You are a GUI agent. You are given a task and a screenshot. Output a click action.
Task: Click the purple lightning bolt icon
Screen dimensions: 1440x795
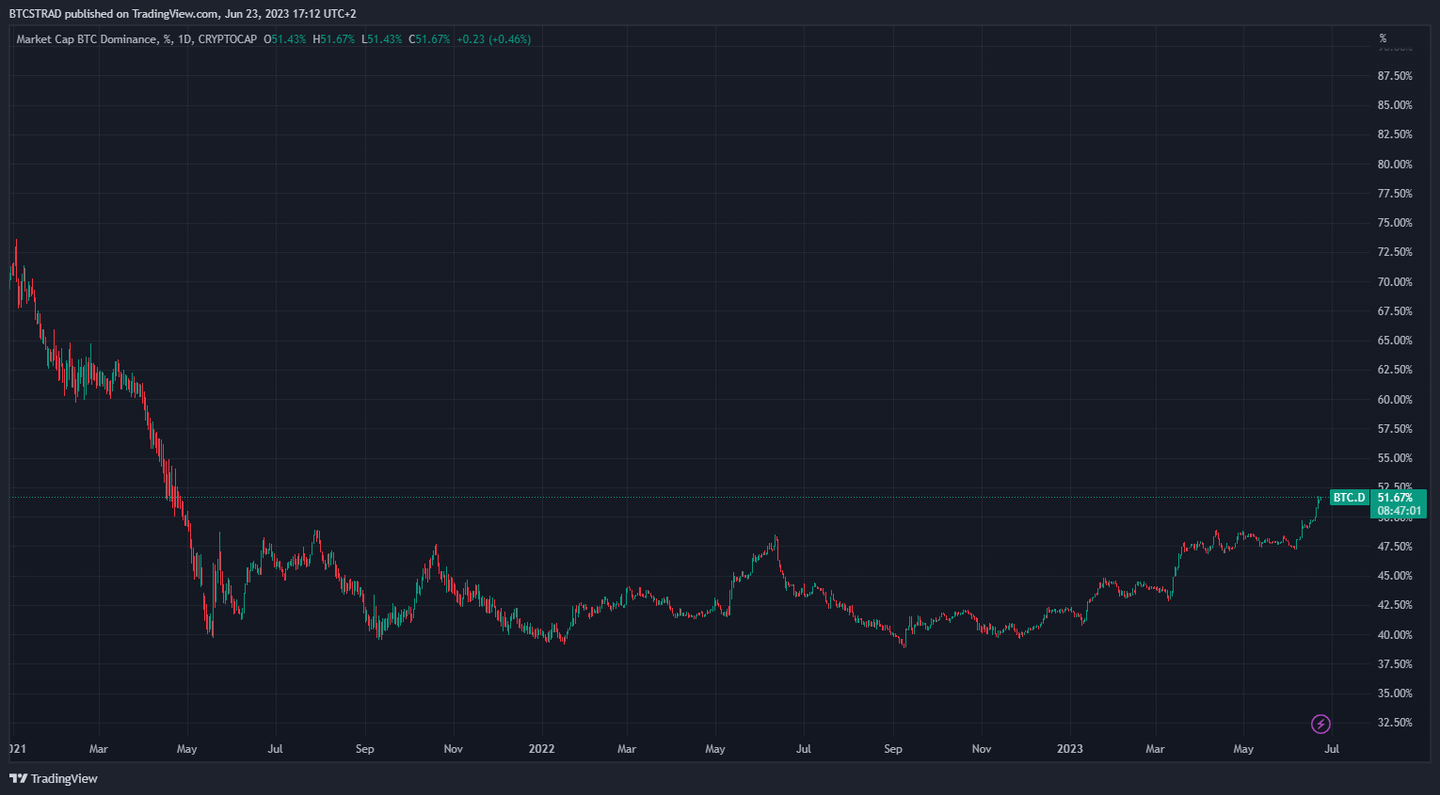pos(1320,723)
